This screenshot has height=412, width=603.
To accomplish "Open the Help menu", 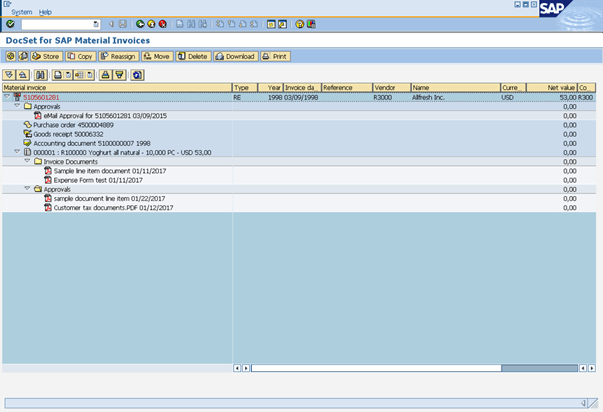I will (45, 11).
